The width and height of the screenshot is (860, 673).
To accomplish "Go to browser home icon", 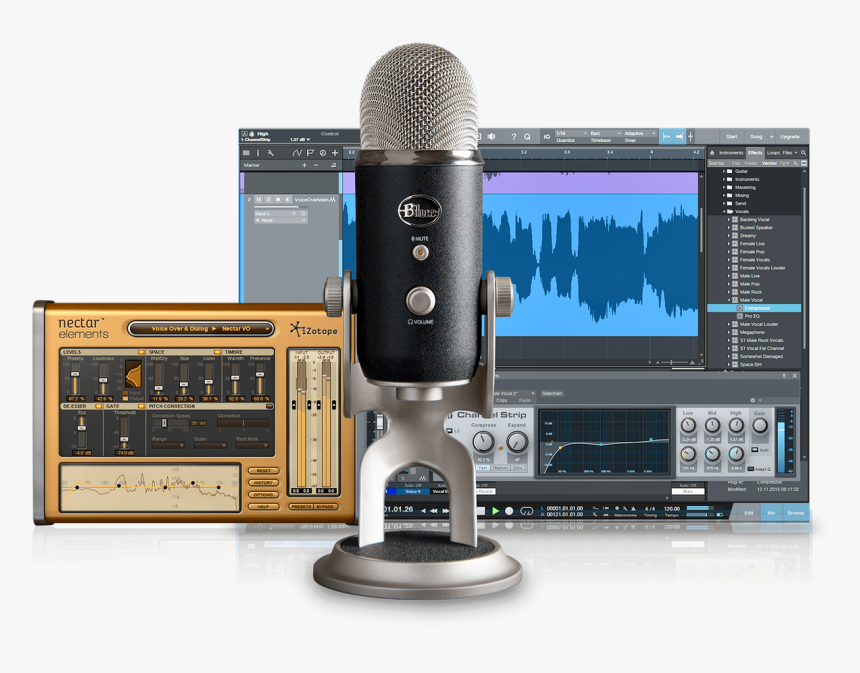I will click(x=712, y=152).
